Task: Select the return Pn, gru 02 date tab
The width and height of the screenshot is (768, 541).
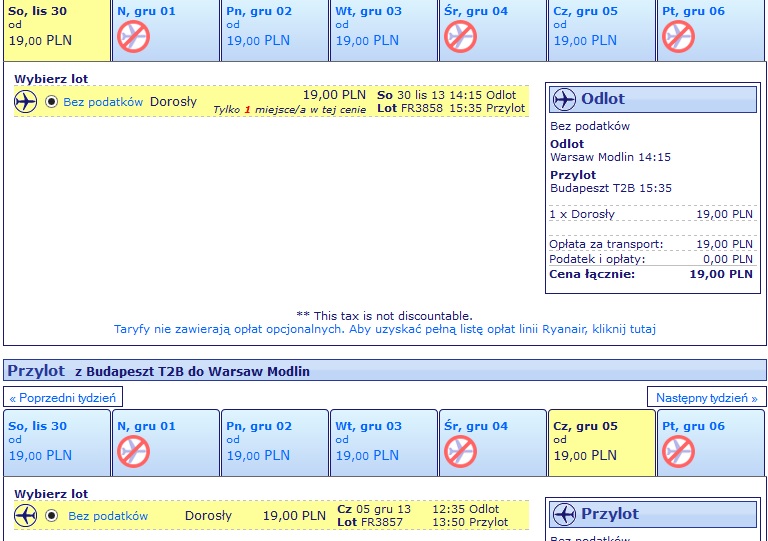Action: coord(275,443)
